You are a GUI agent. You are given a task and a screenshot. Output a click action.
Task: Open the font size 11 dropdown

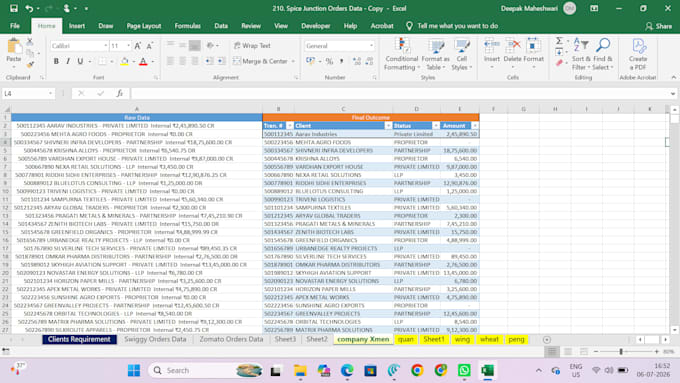click(x=128, y=46)
